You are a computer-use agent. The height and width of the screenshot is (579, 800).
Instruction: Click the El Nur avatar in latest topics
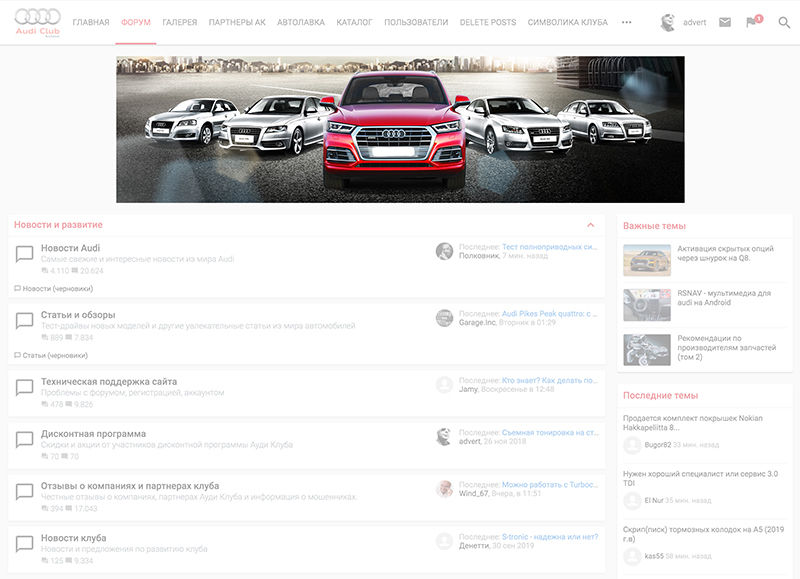click(632, 500)
